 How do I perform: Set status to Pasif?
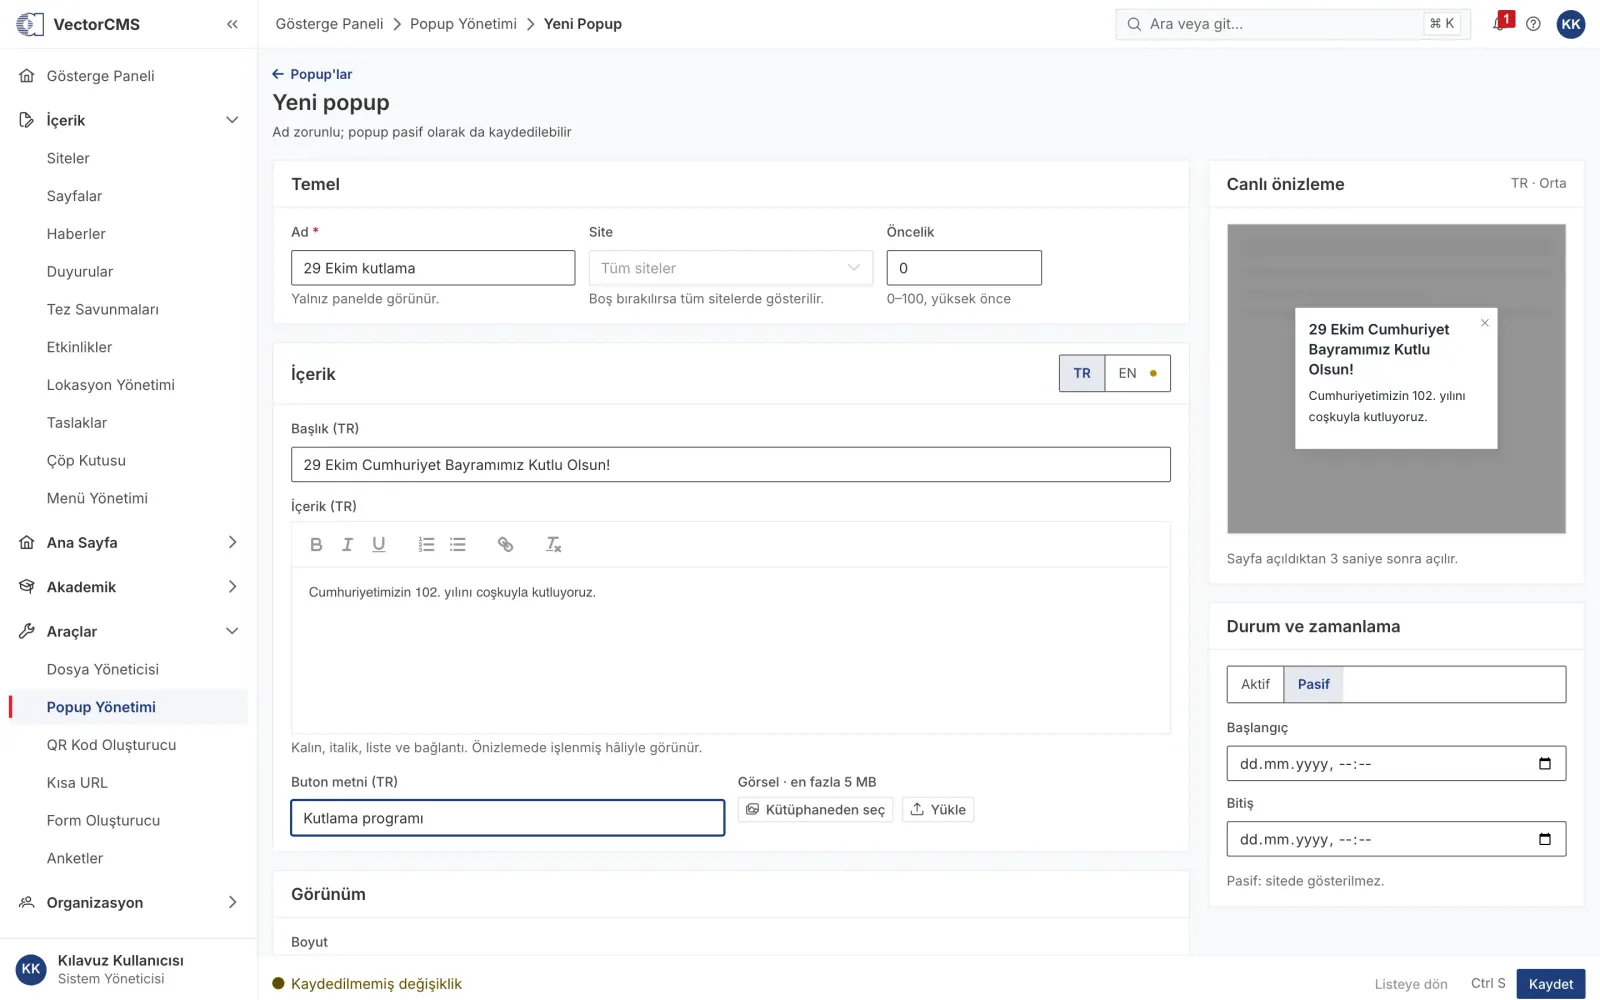[x=1313, y=684]
